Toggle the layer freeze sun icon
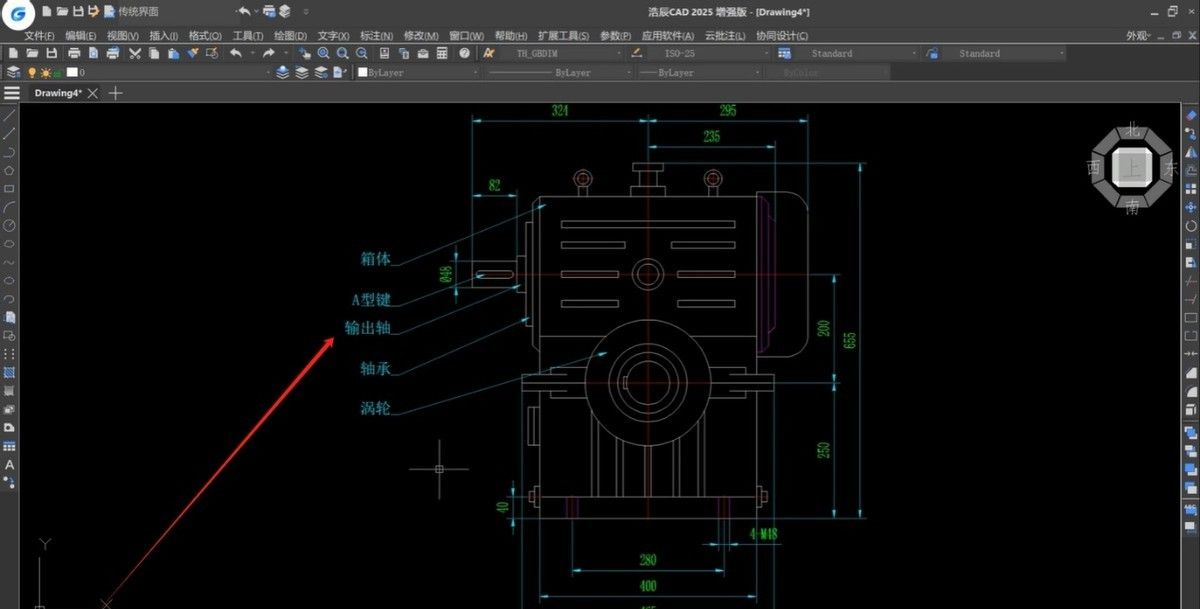The height and width of the screenshot is (609, 1200). click(x=46, y=73)
